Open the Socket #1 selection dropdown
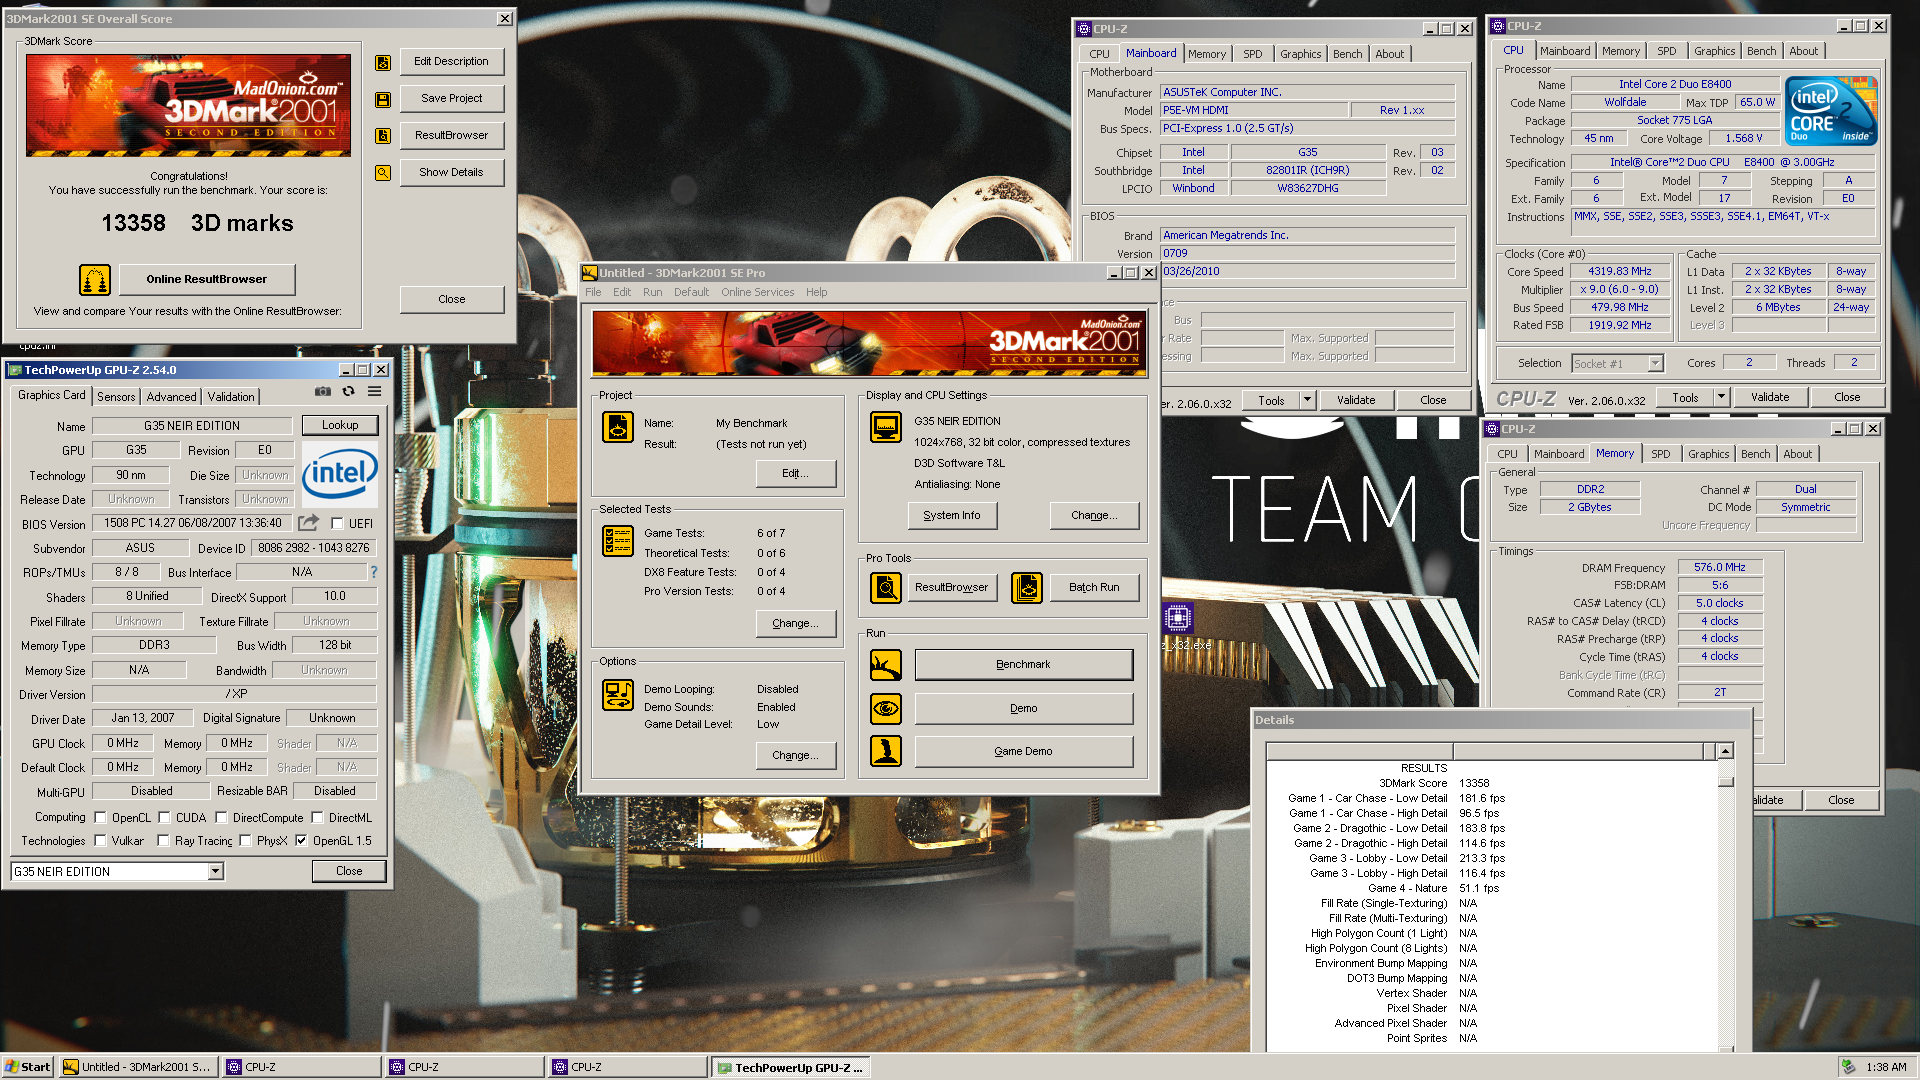This screenshot has height=1080, width=1920. 1655,364
